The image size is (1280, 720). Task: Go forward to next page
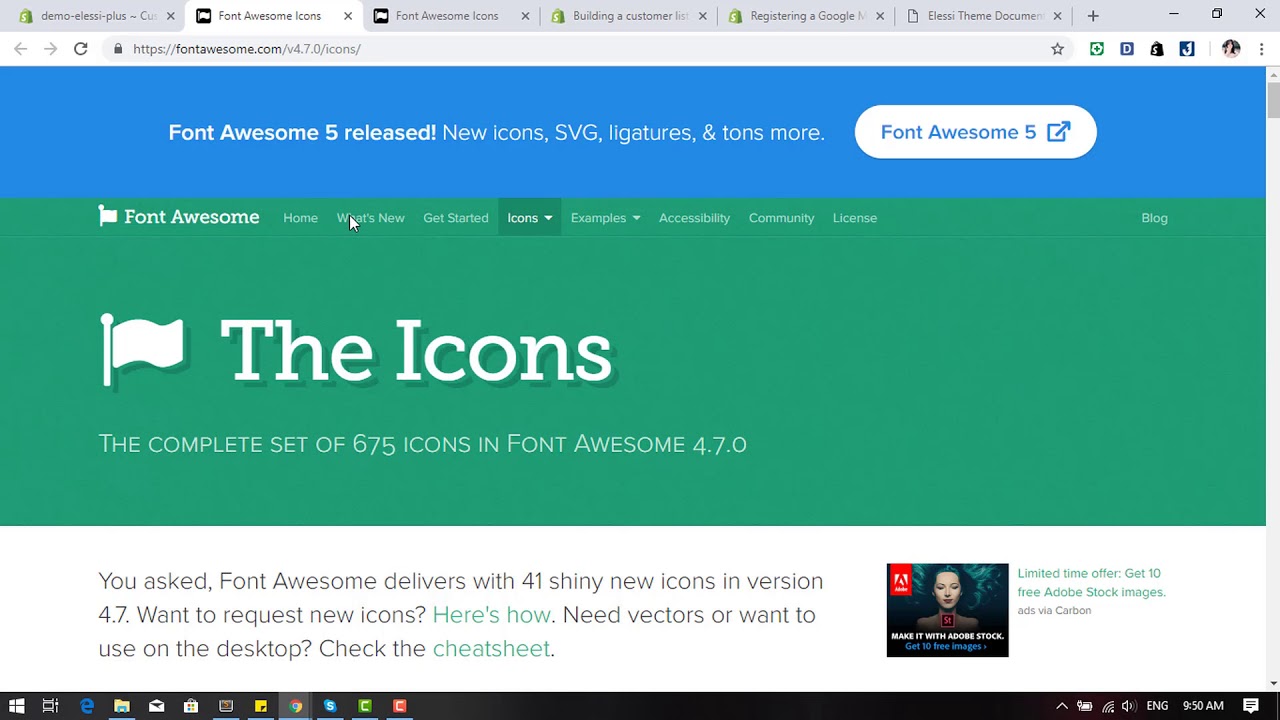pyautogui.click(x=50, y=49)
